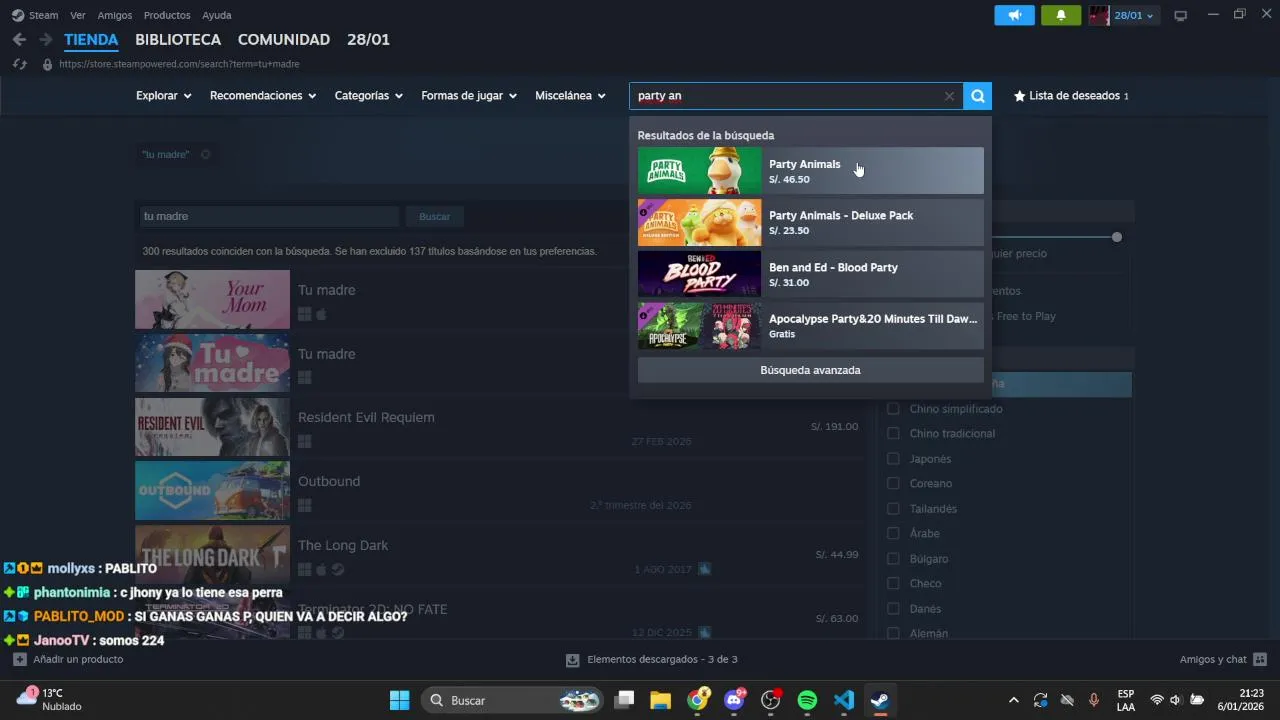Select Party Animals - Deluxe Pack result
Screen dimensions: 1280x720
pyautogui.click(x=810, y=222)
